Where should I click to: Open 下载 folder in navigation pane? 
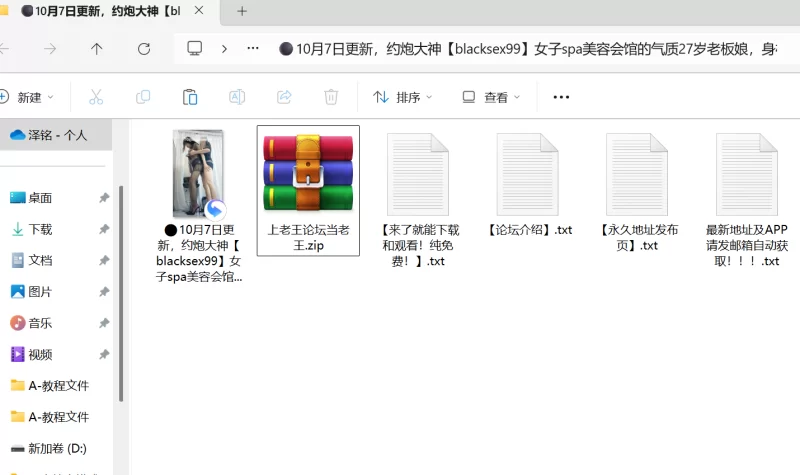(x=40, y=229)
